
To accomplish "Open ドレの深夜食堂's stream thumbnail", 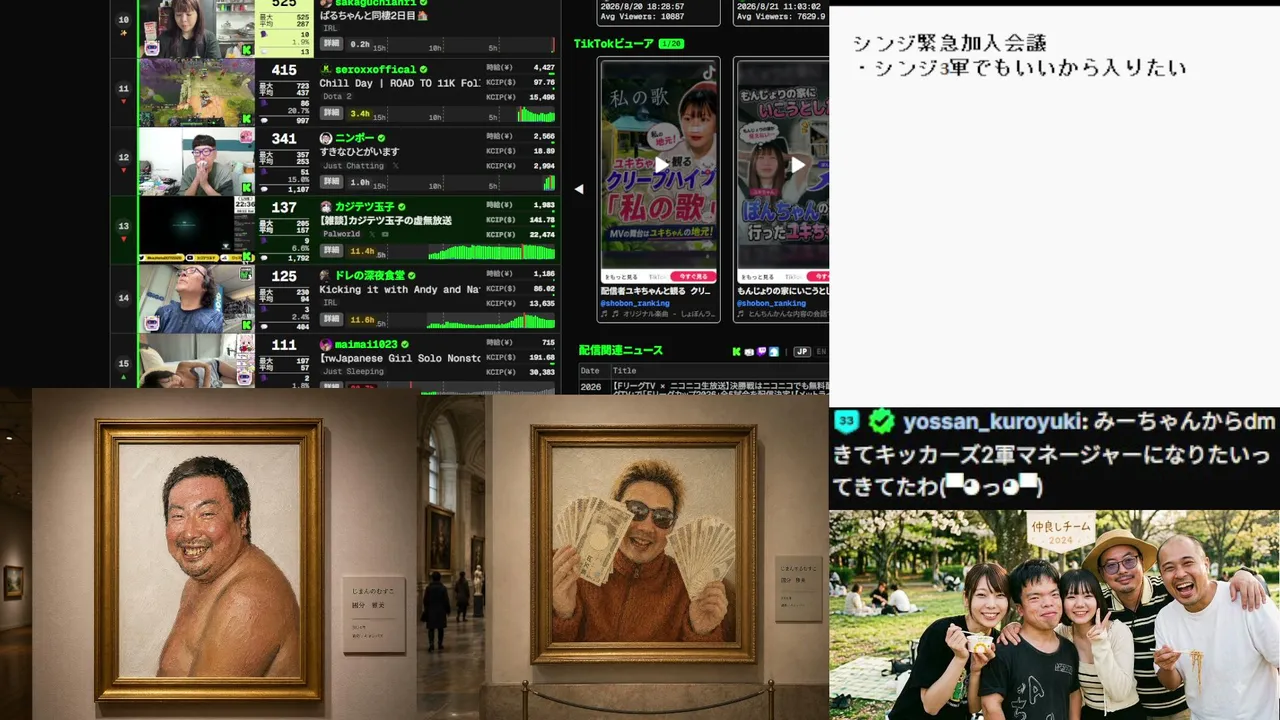I will (196, 299).
